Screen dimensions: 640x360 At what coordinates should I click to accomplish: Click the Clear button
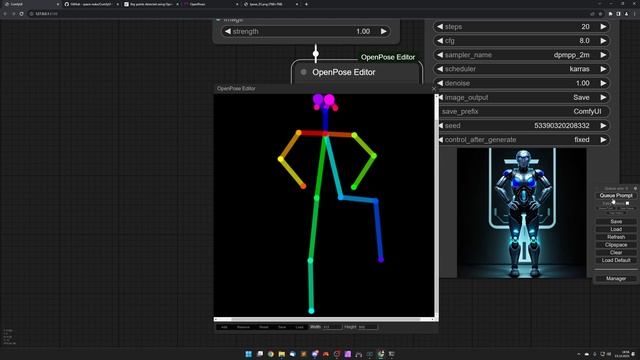pyautogui.click(x=616, y=253)
